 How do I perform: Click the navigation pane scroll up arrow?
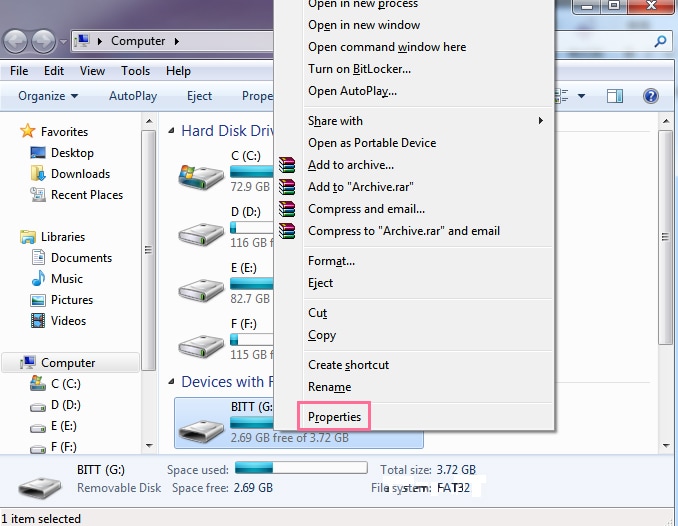149,121
